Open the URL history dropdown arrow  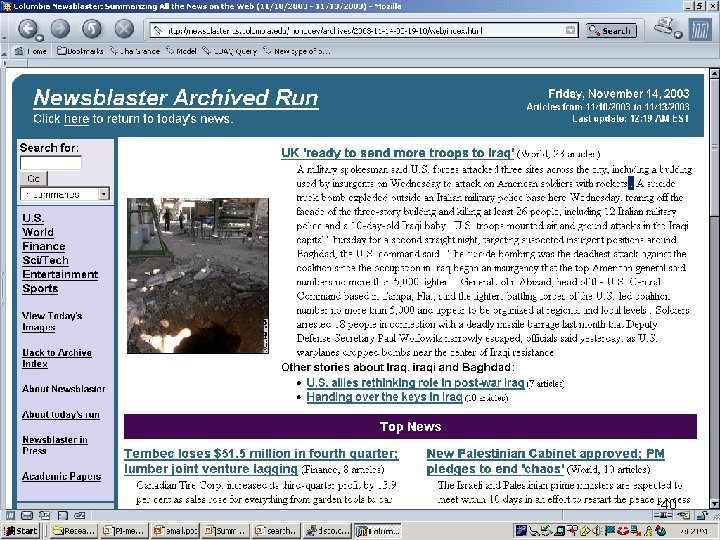570,31
